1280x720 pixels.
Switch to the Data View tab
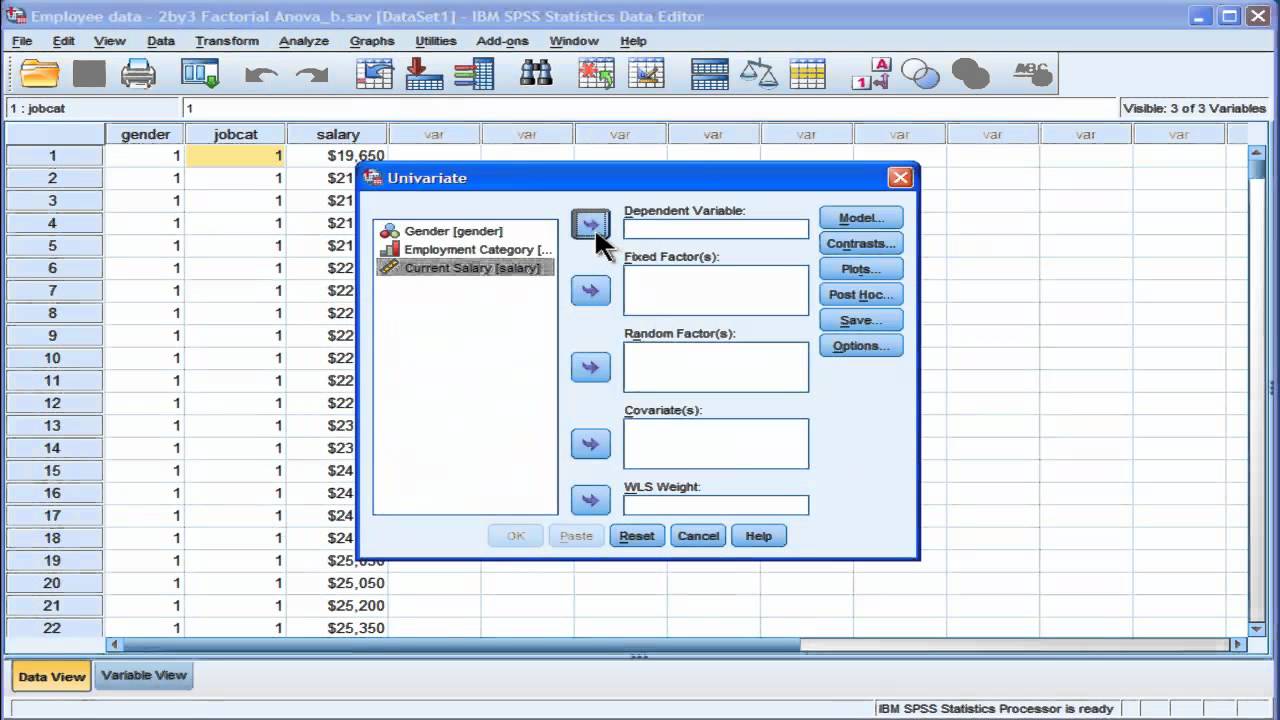pyautogui.click(x=51, y=676)
